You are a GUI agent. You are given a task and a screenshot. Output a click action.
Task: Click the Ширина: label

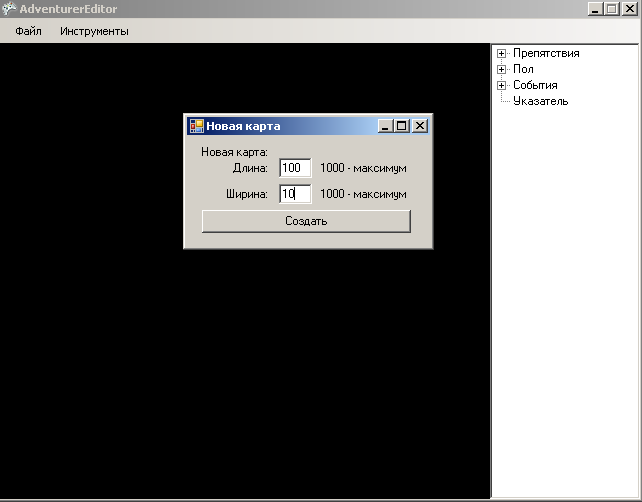click(x=246, y=194)
